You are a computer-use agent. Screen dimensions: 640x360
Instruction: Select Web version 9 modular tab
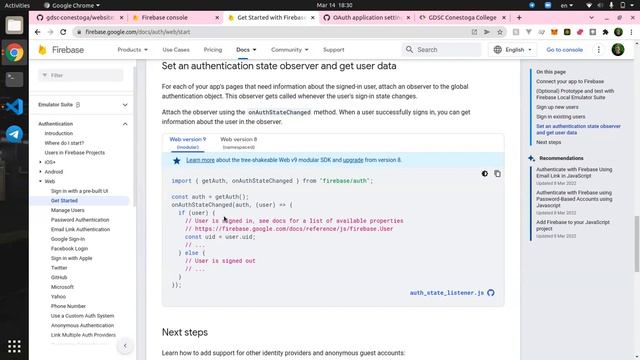(188, 143)
